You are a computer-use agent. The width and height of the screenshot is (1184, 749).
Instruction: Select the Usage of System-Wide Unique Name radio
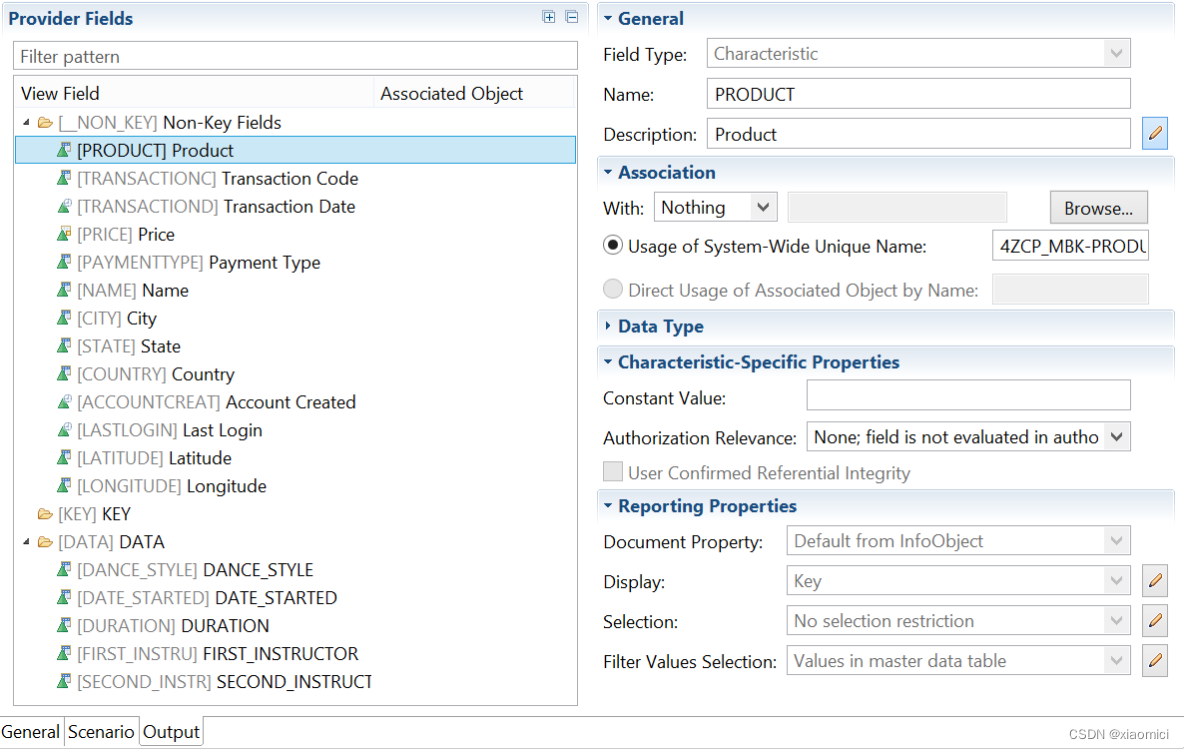pos(611,245)
